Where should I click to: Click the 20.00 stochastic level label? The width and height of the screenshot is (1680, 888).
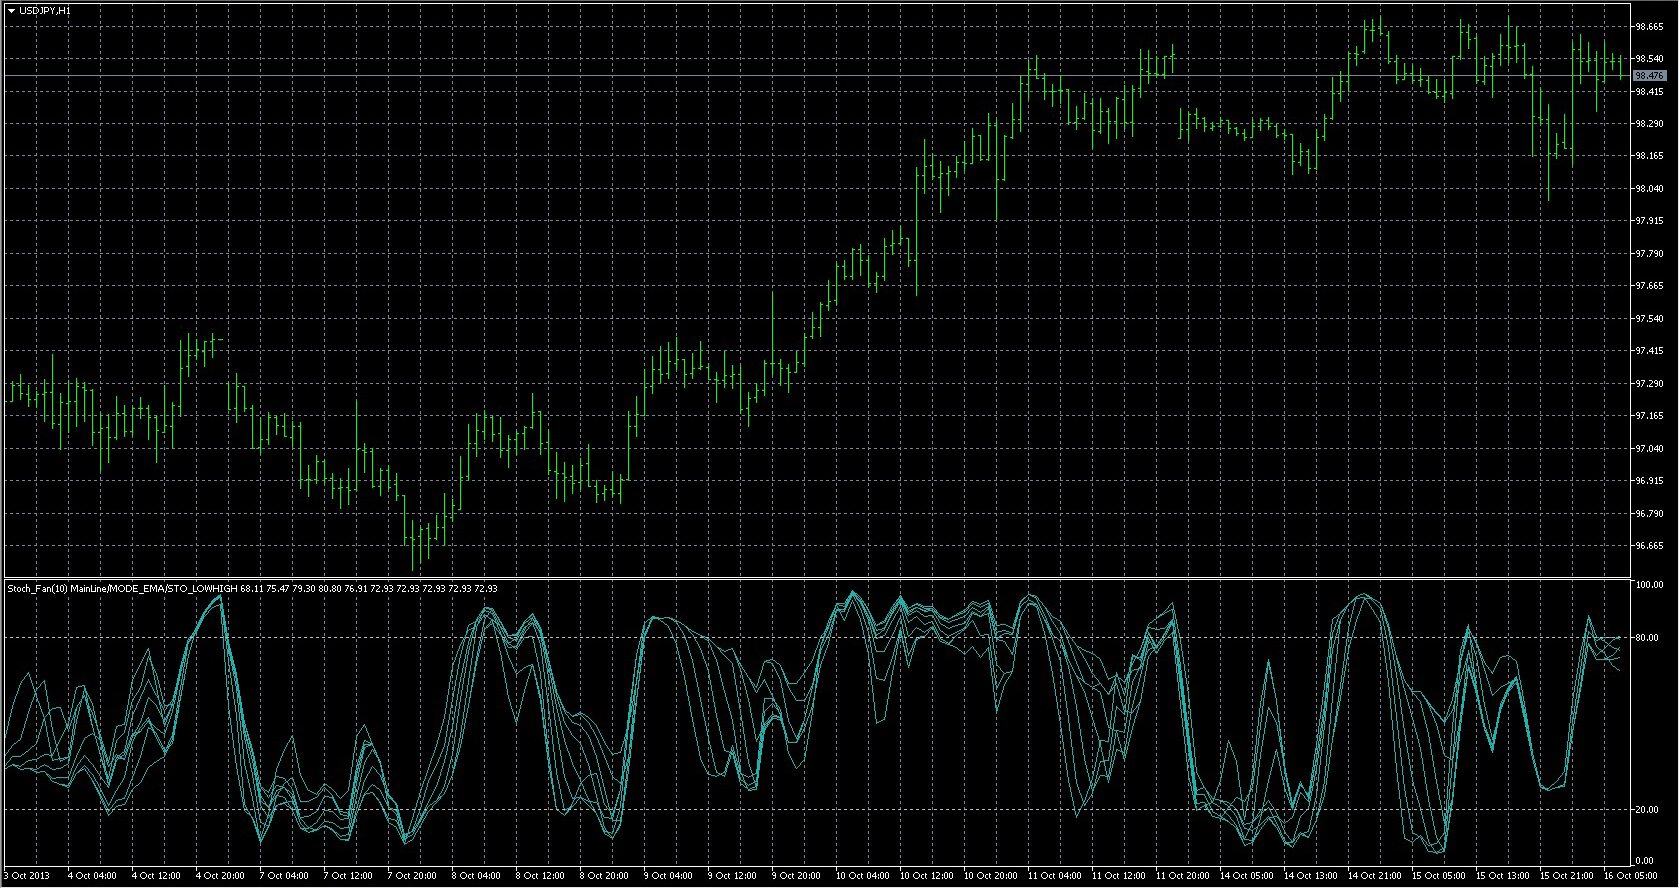pyautogui.click(x=1646, y=810)
